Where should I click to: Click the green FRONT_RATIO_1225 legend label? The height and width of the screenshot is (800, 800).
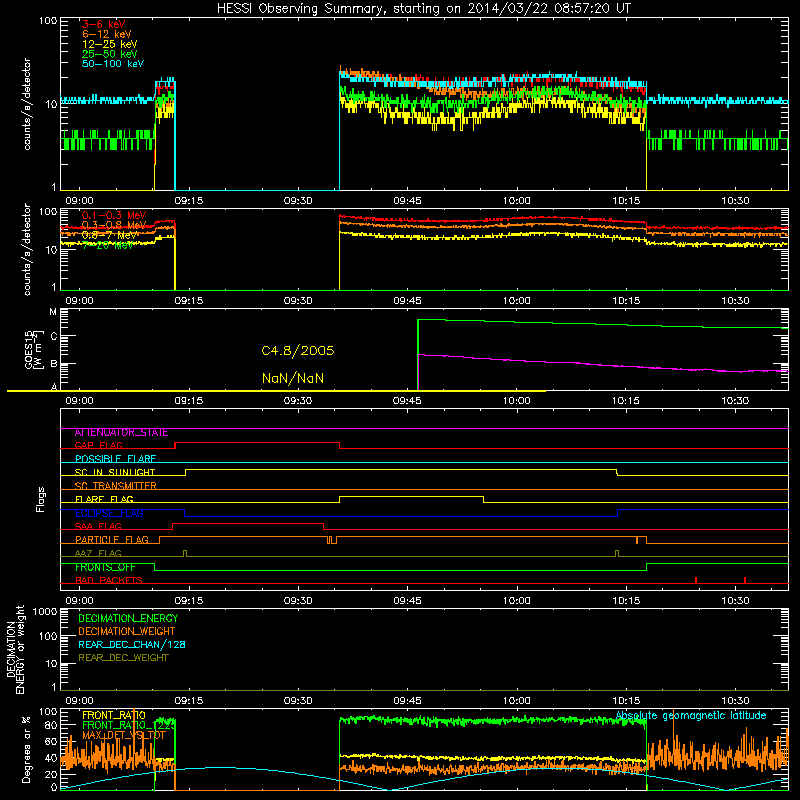click(x=129, y=725)
